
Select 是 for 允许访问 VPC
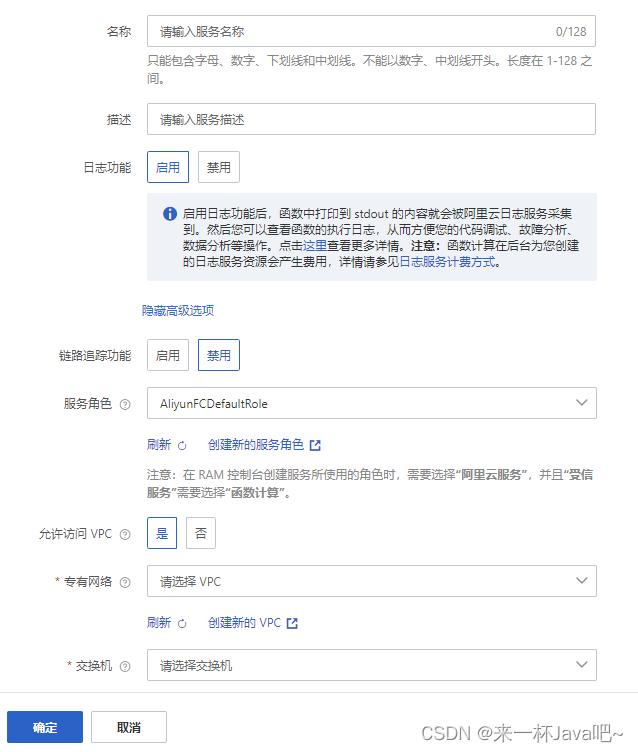pos(162,533)
